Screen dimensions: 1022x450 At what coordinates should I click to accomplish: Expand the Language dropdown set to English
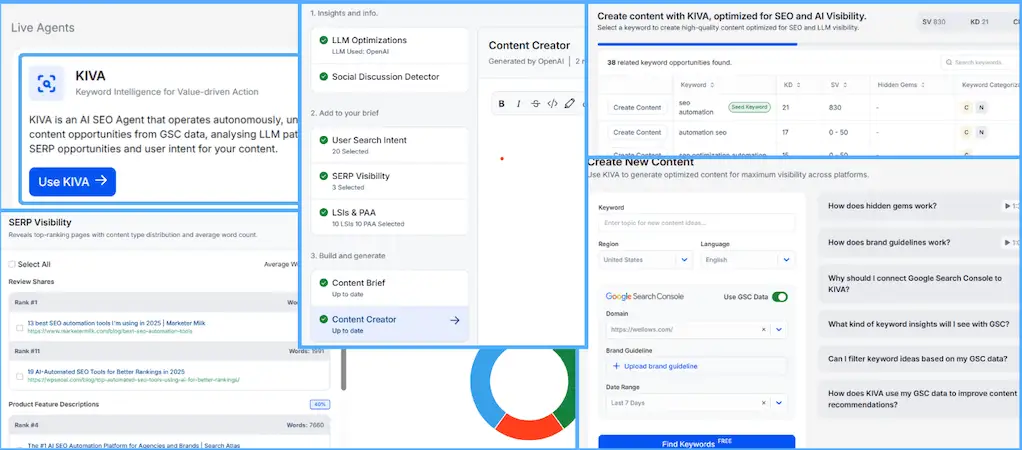coord(785,260)
